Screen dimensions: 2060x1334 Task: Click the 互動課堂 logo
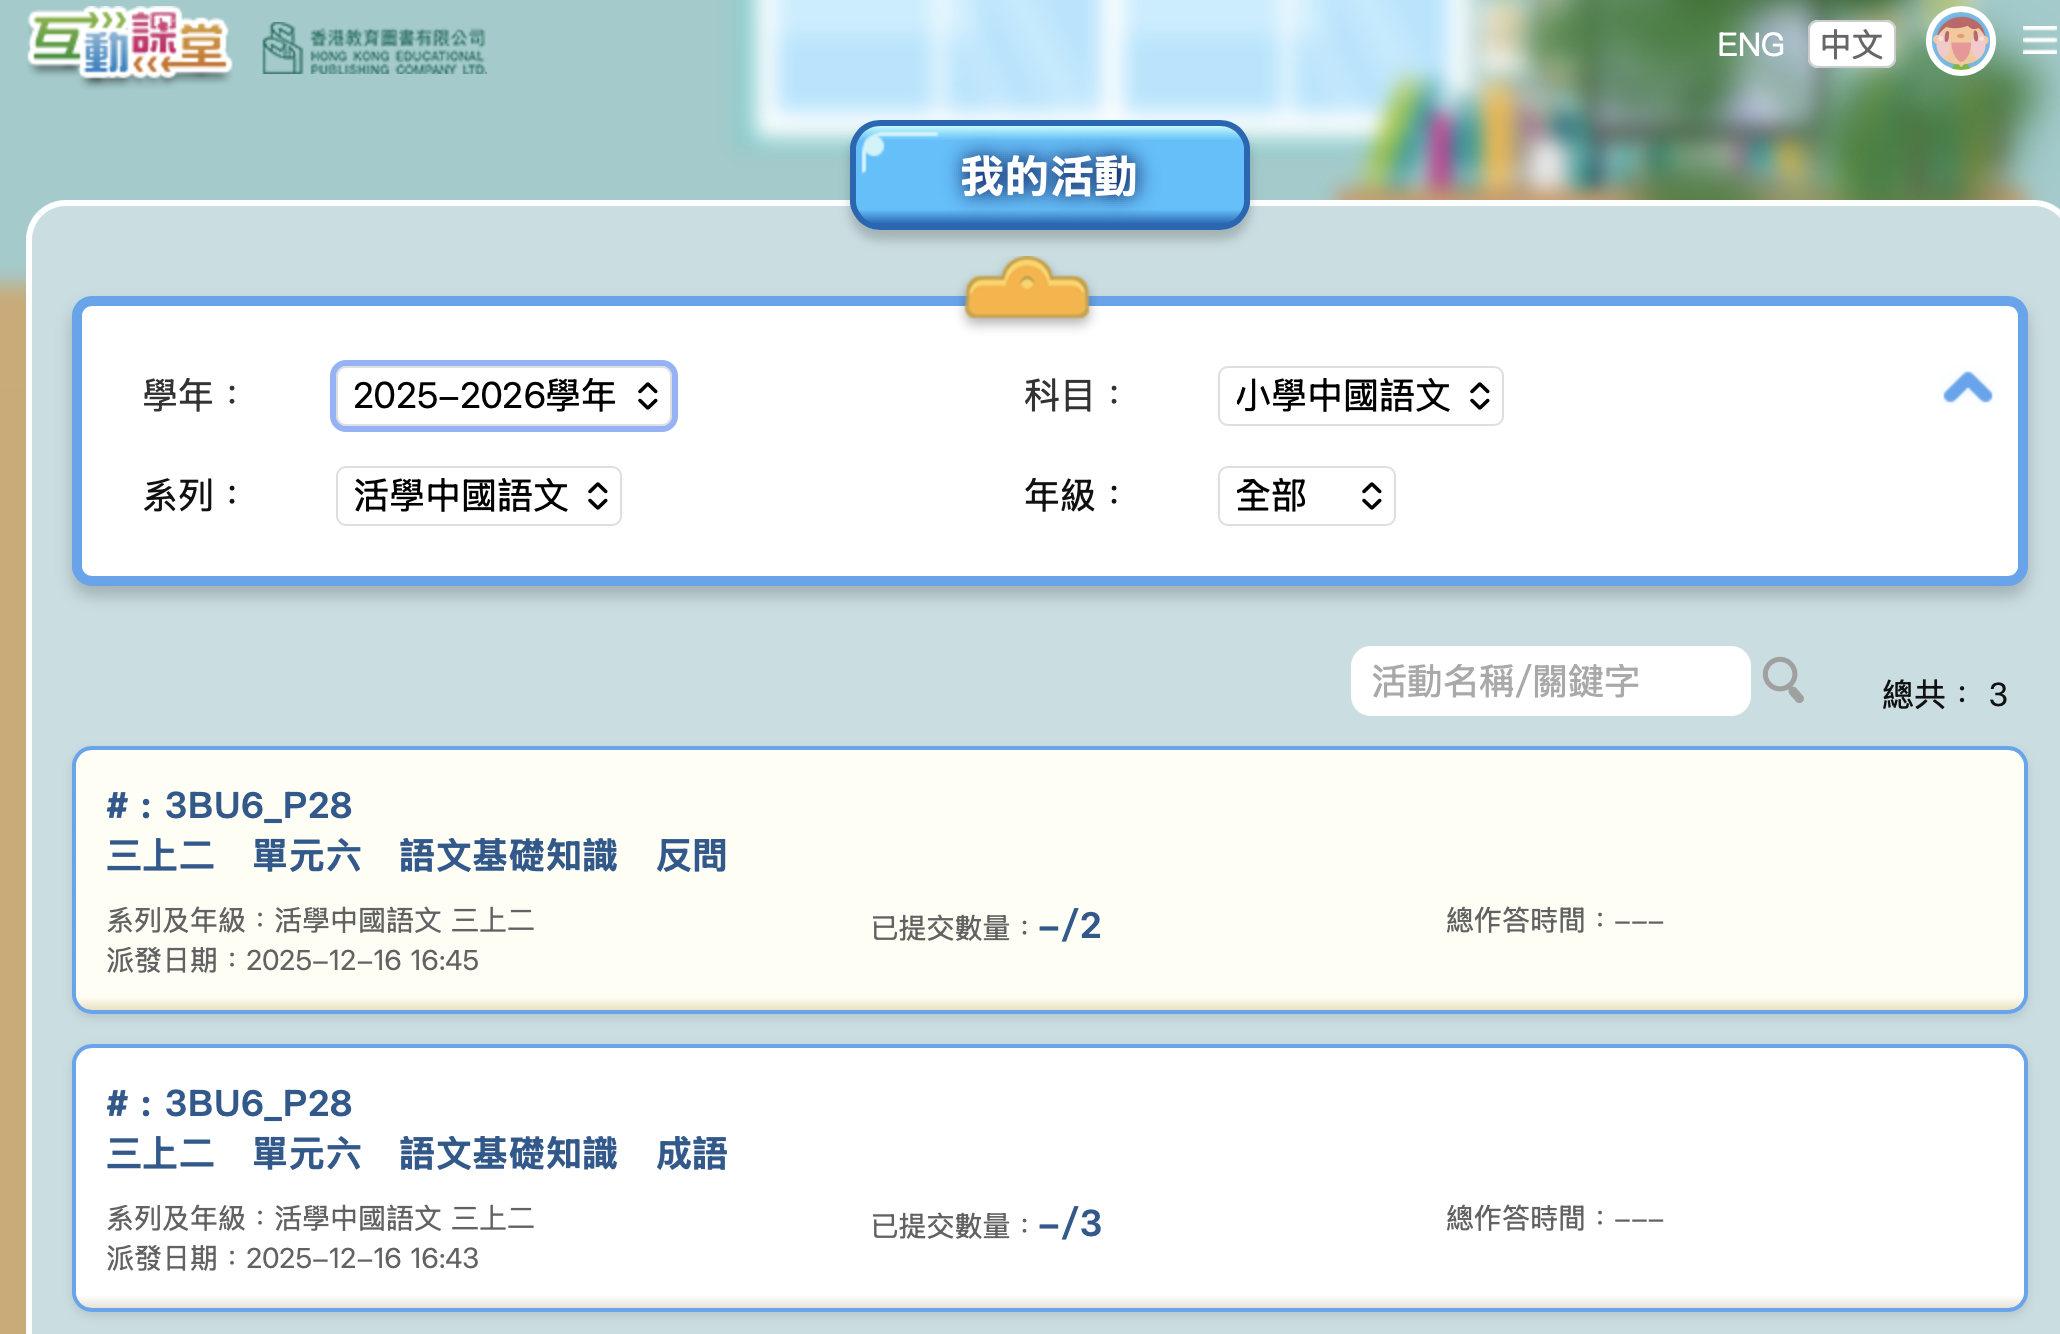(130, 43)
